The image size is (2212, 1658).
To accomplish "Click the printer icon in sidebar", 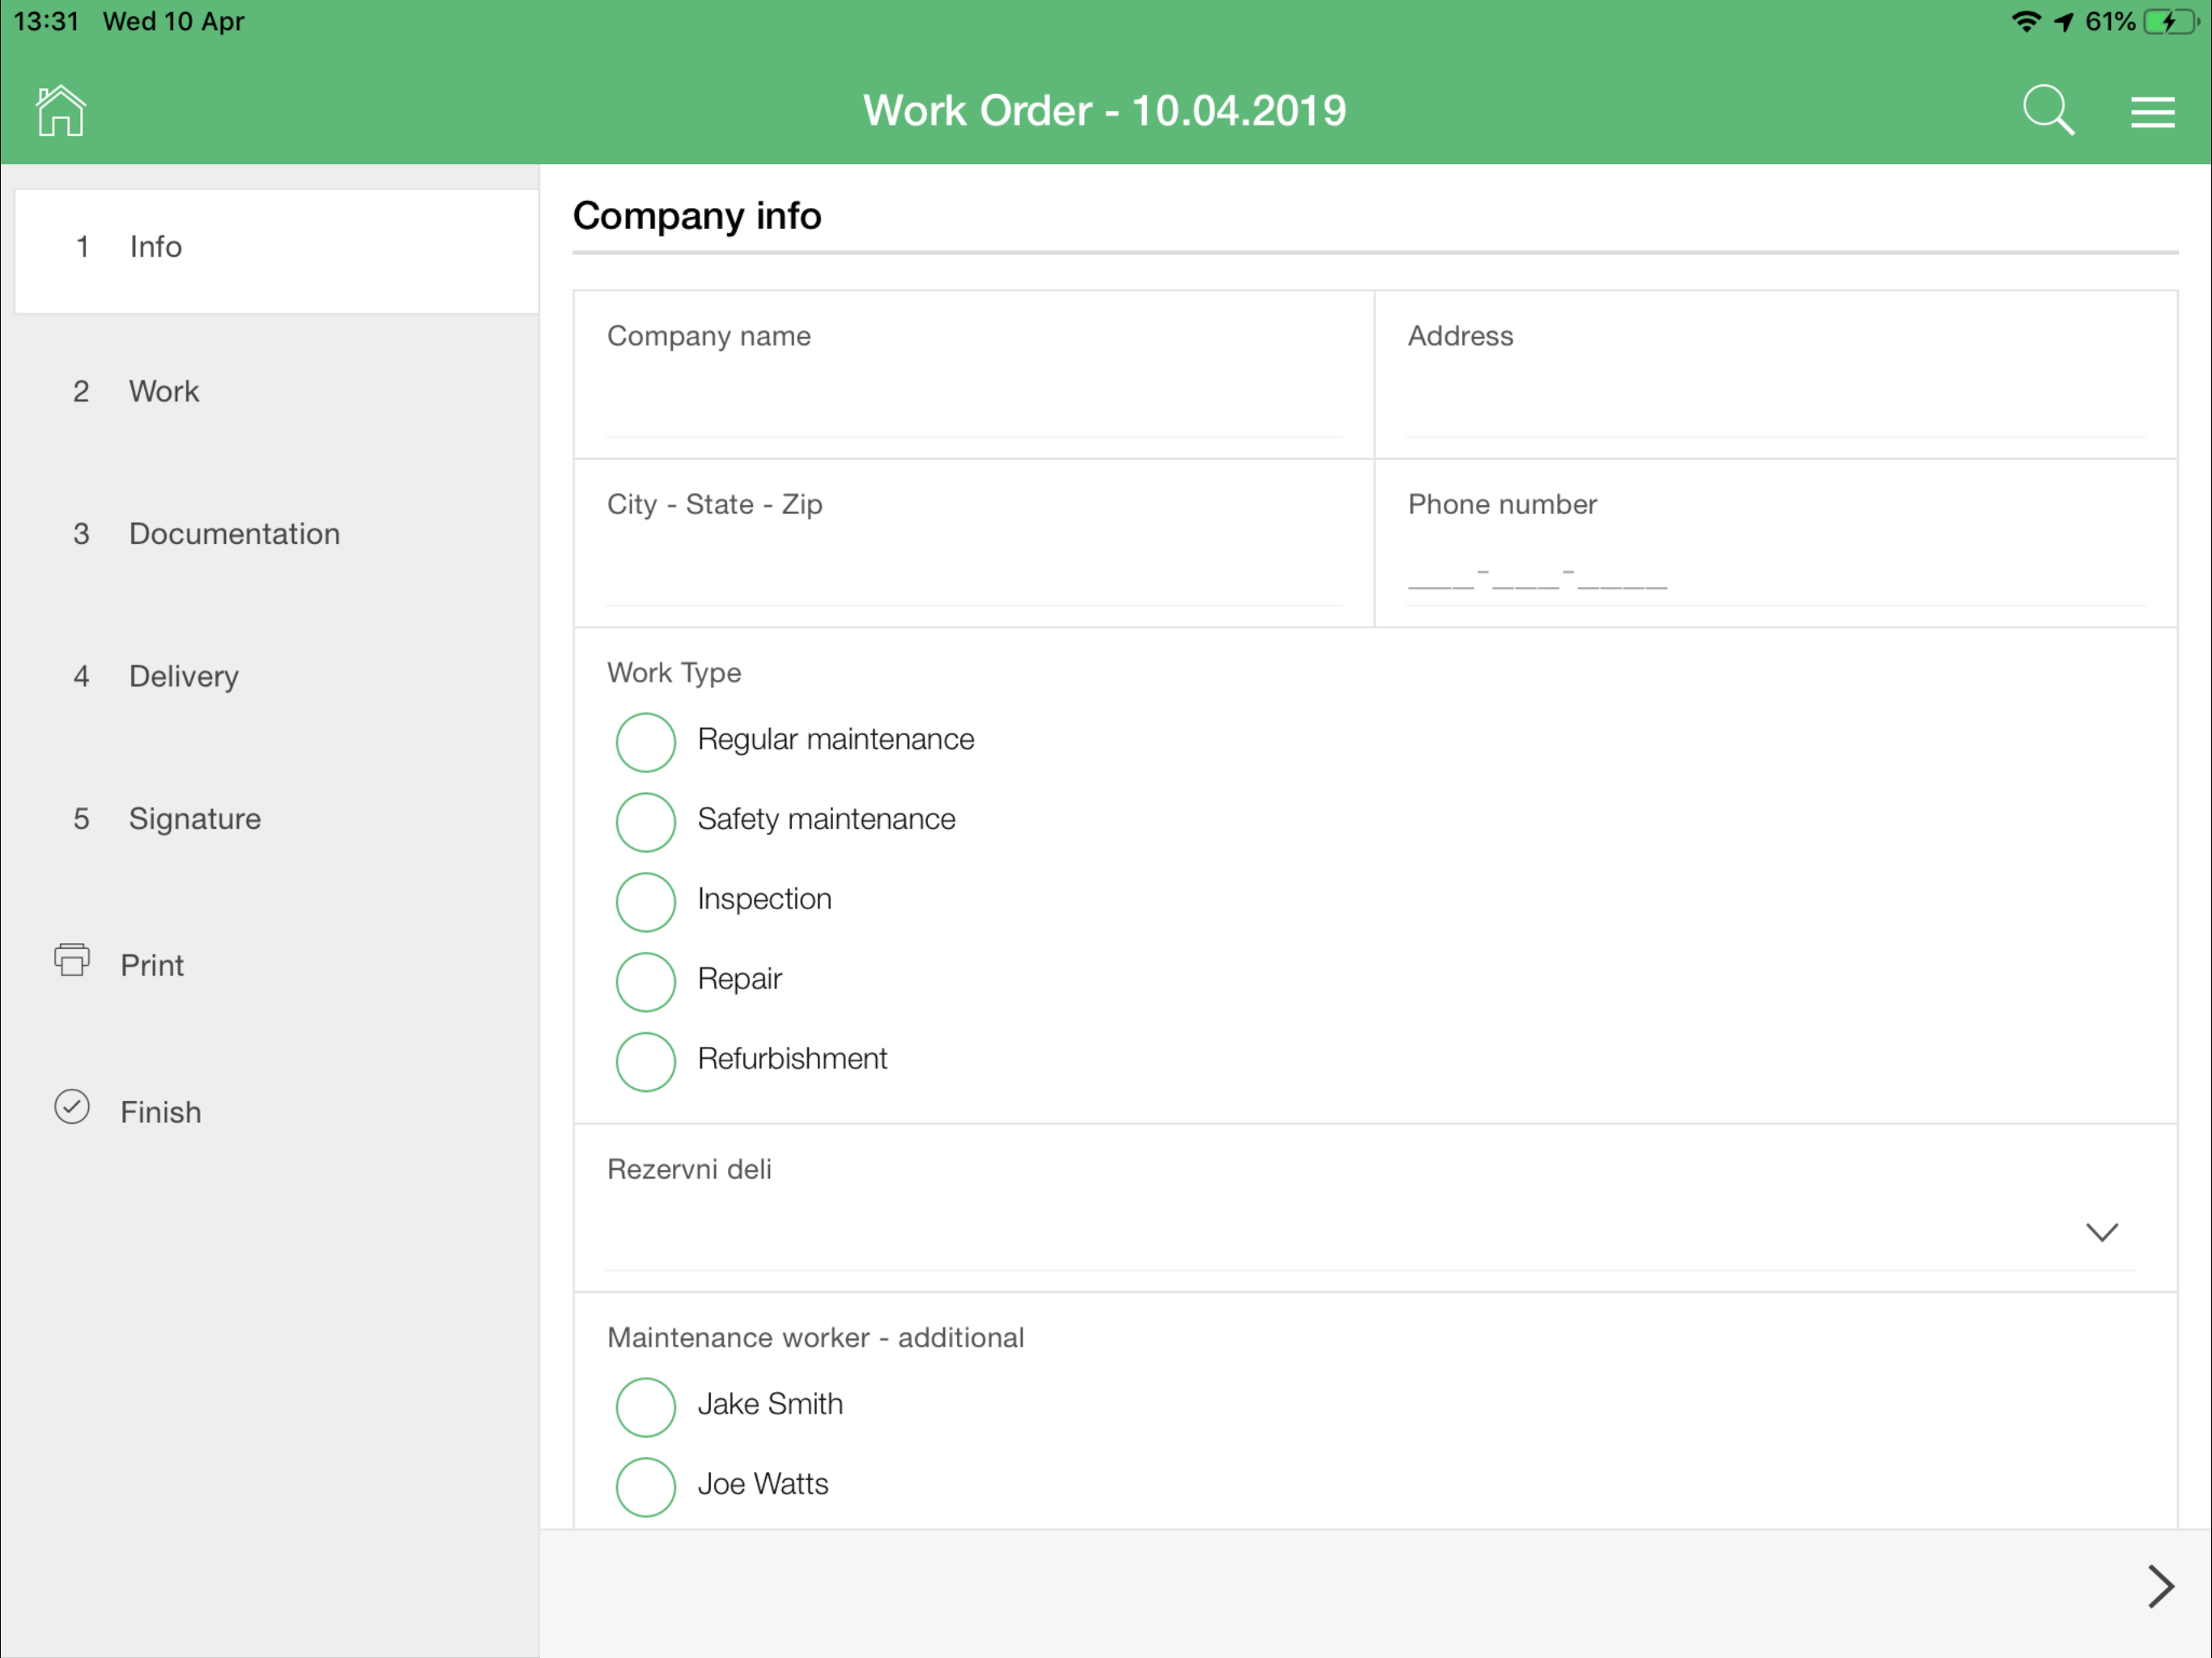I will coord(72,960).
